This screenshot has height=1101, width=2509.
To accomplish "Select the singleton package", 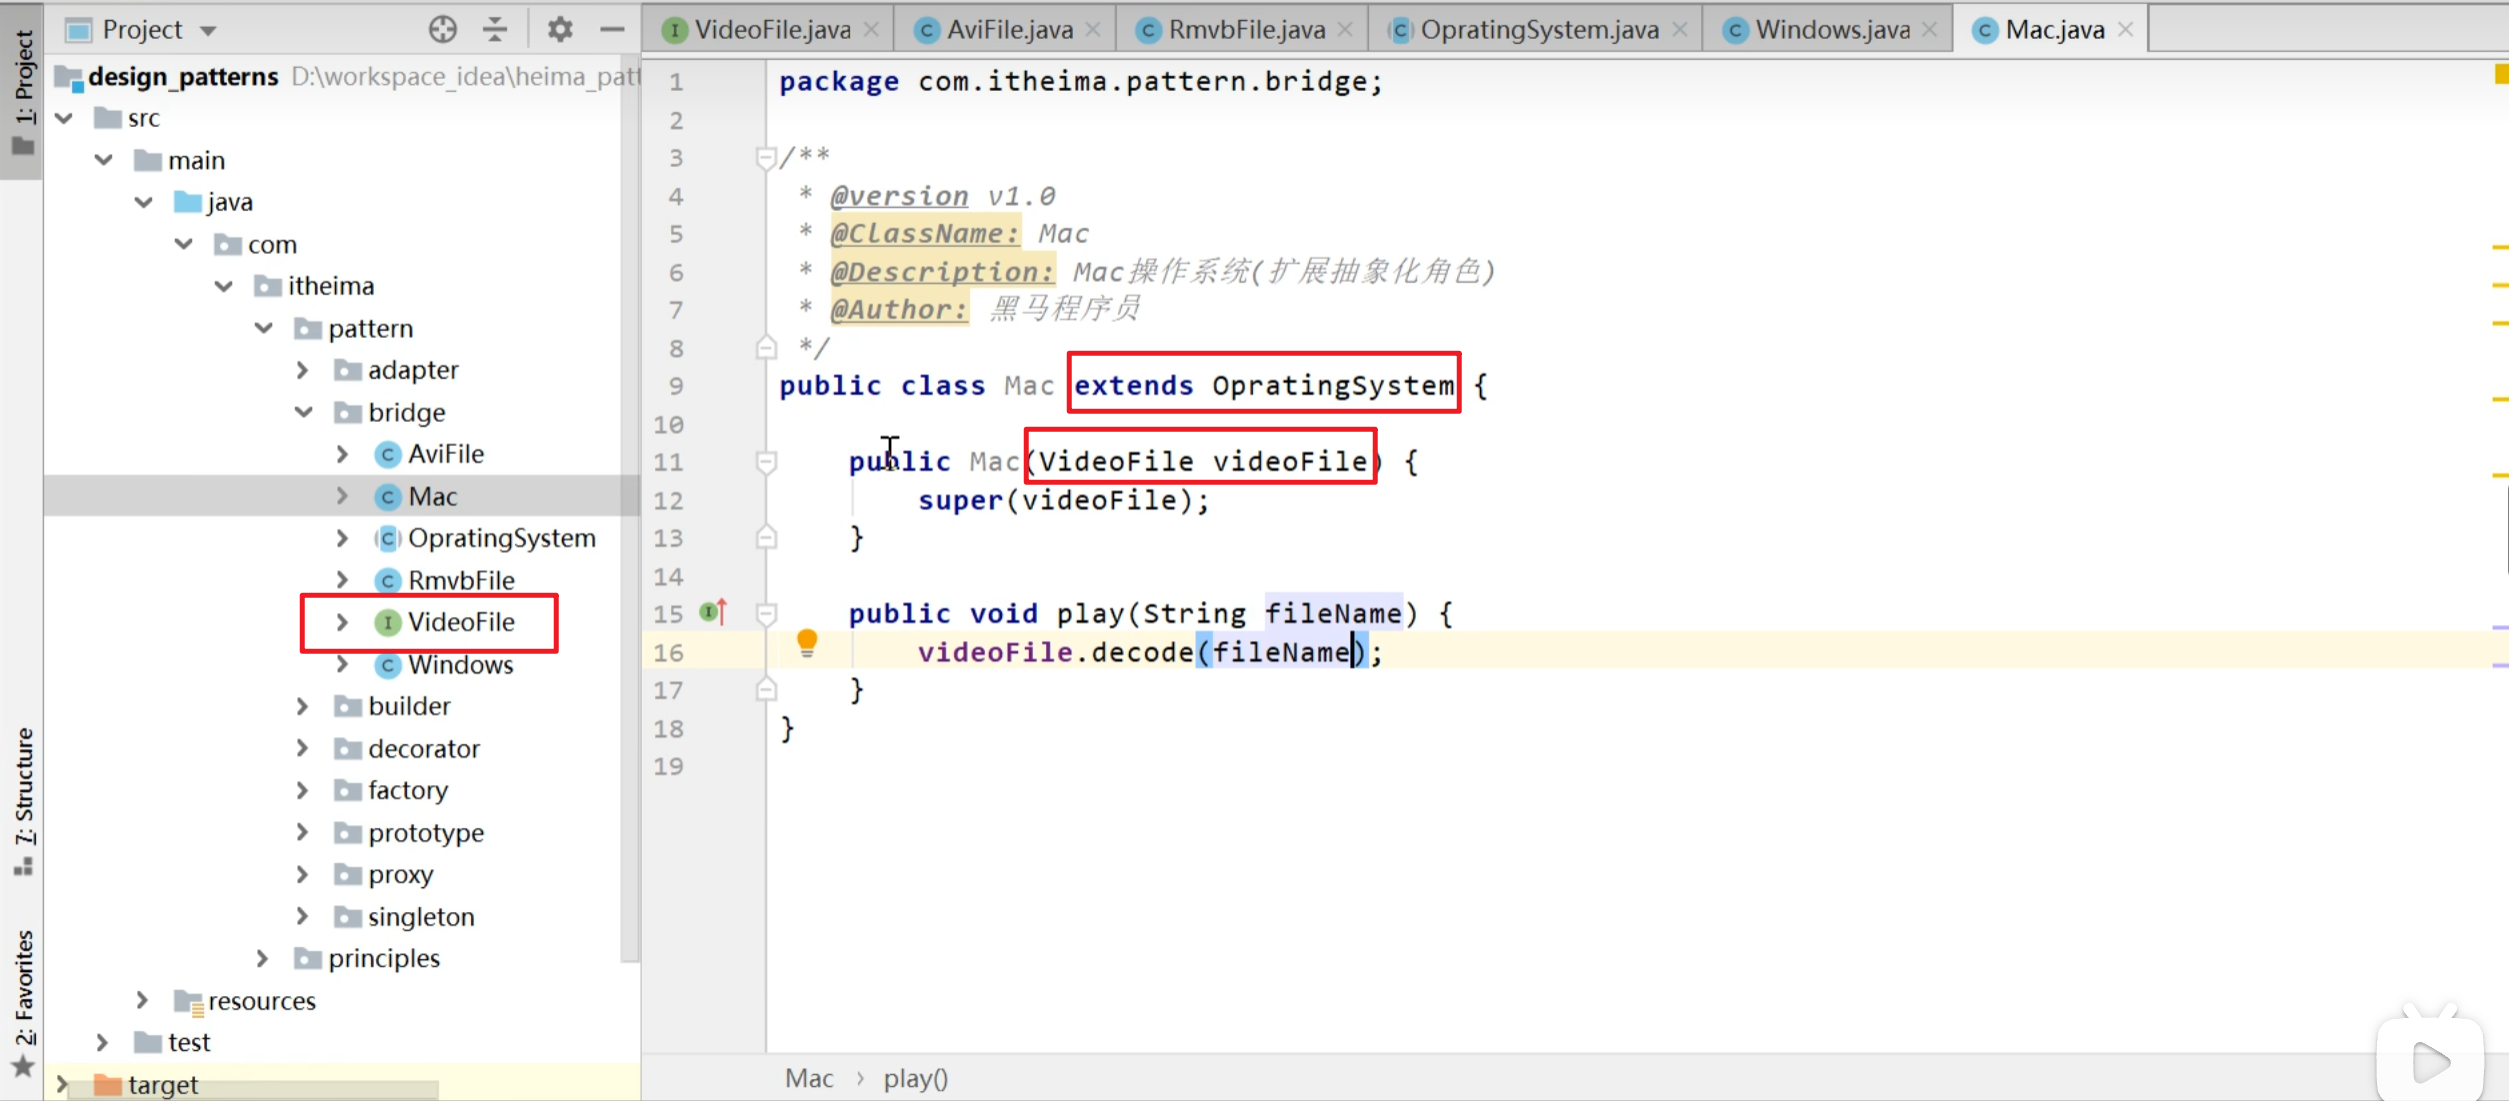I will pyautogui.click(x=421, y=916).
